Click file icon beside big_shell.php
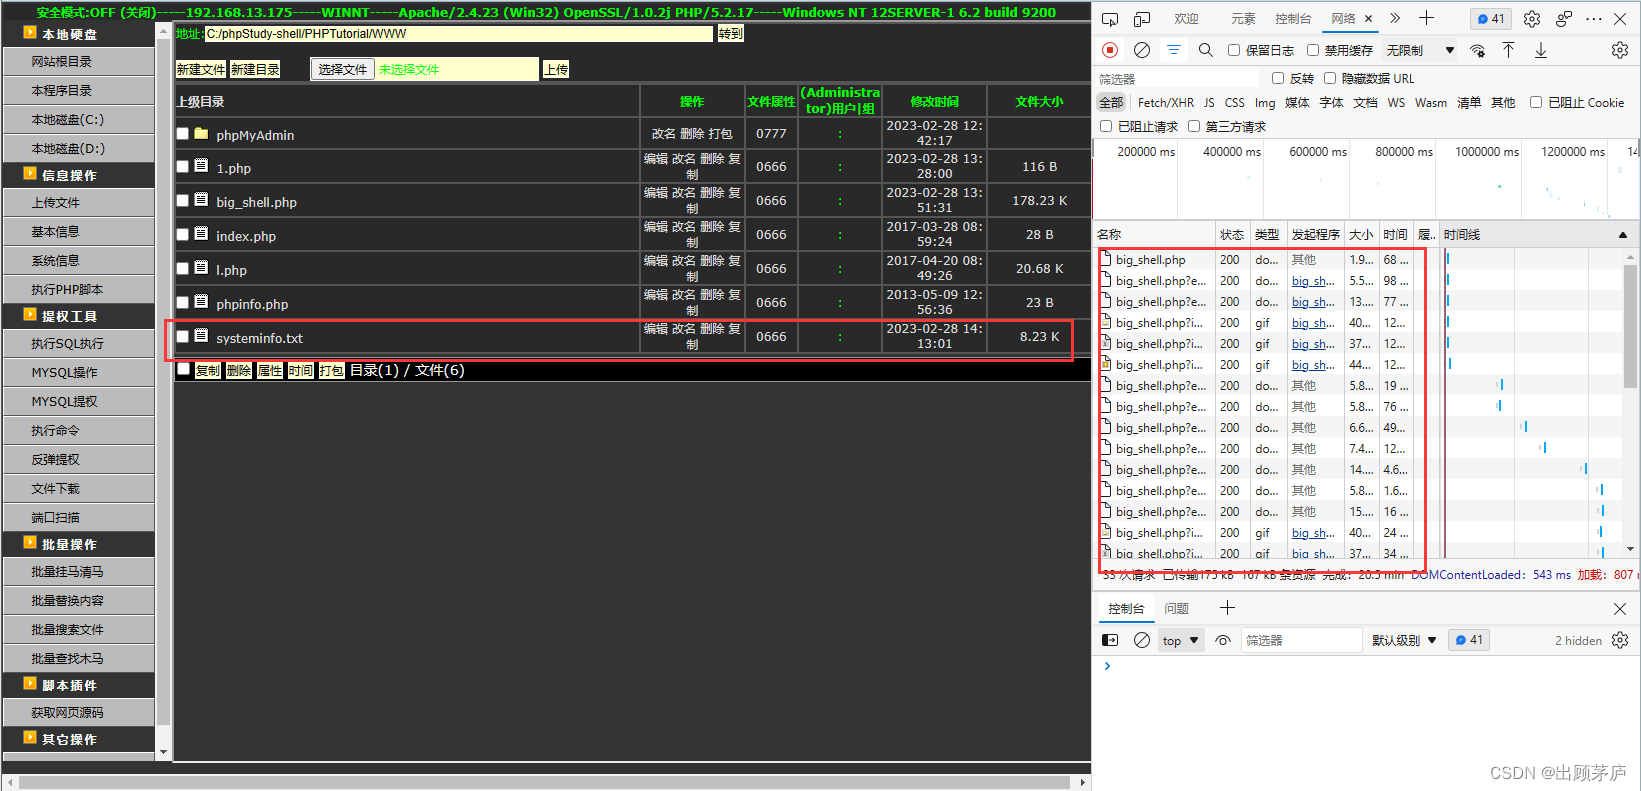 [x=201, y=199]
